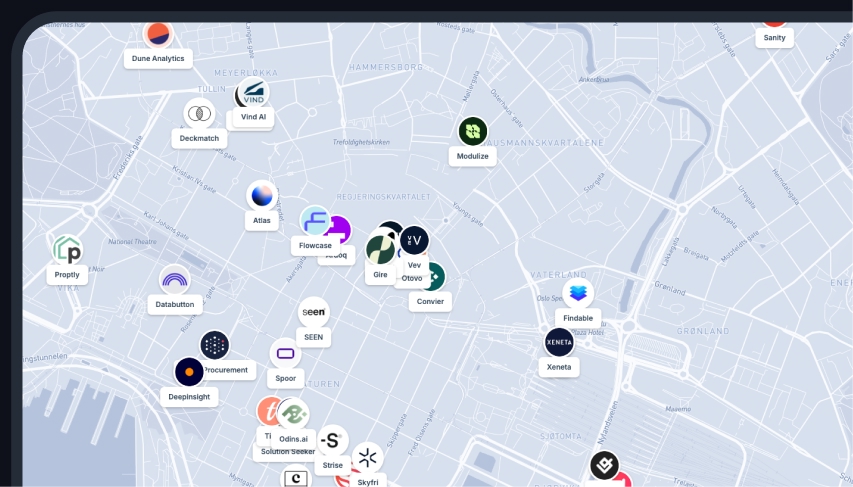Select the Procurement label tag
Image resolution: width=853 pixels, height=487 pixels.
(226, 370)
